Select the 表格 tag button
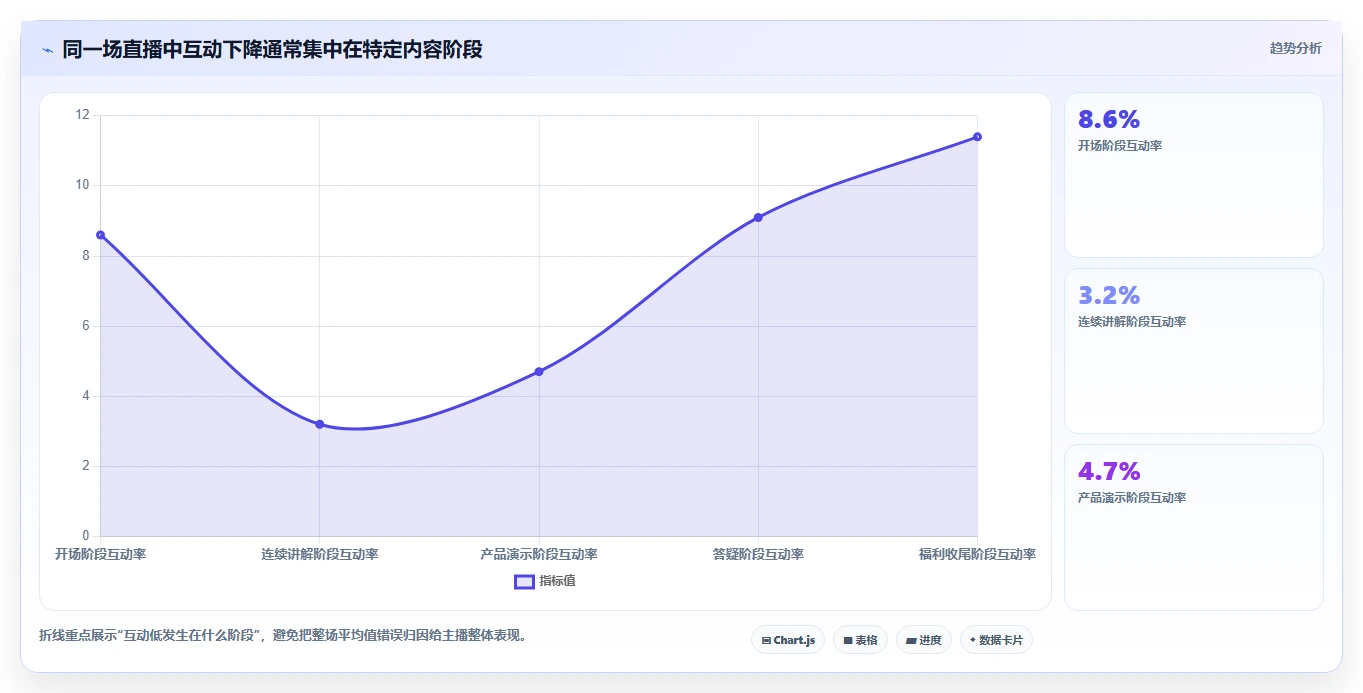 (x=860, y=640)
